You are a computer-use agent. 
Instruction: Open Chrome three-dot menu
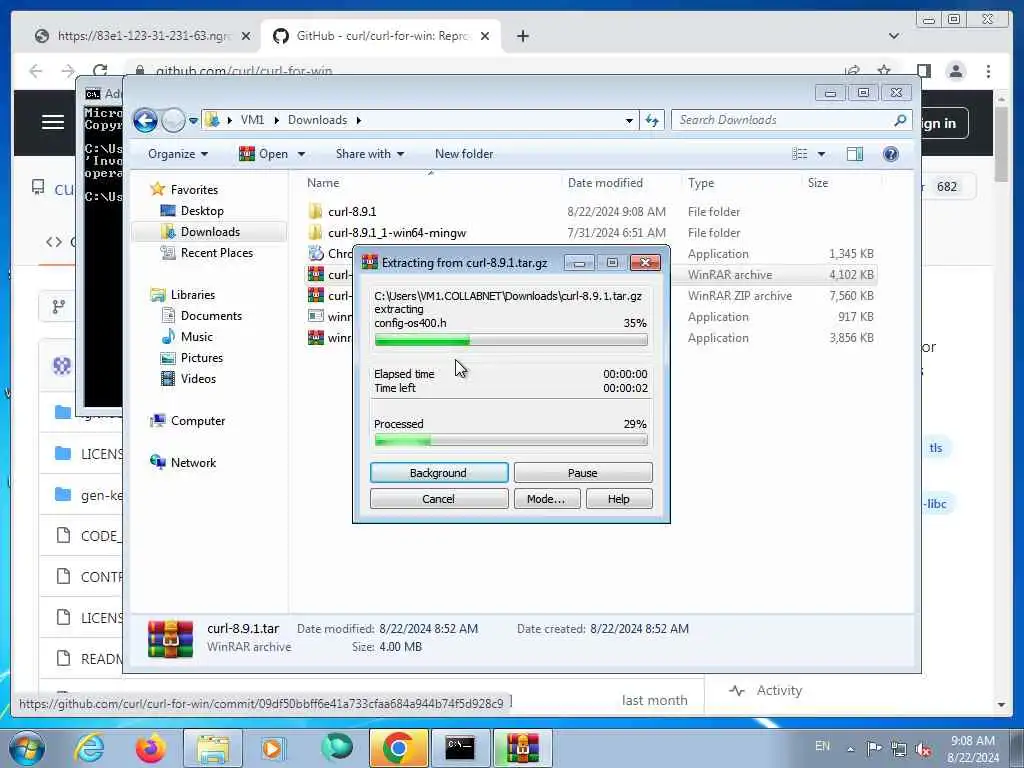point(989,71)
